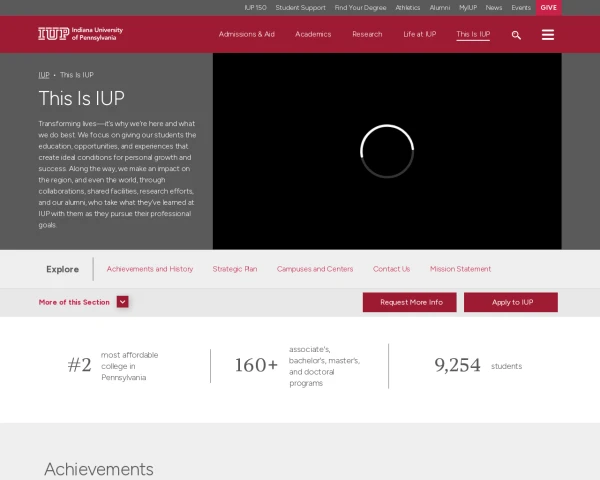
Task: Open the Strategic Plan link
Action: click(235, 269)
